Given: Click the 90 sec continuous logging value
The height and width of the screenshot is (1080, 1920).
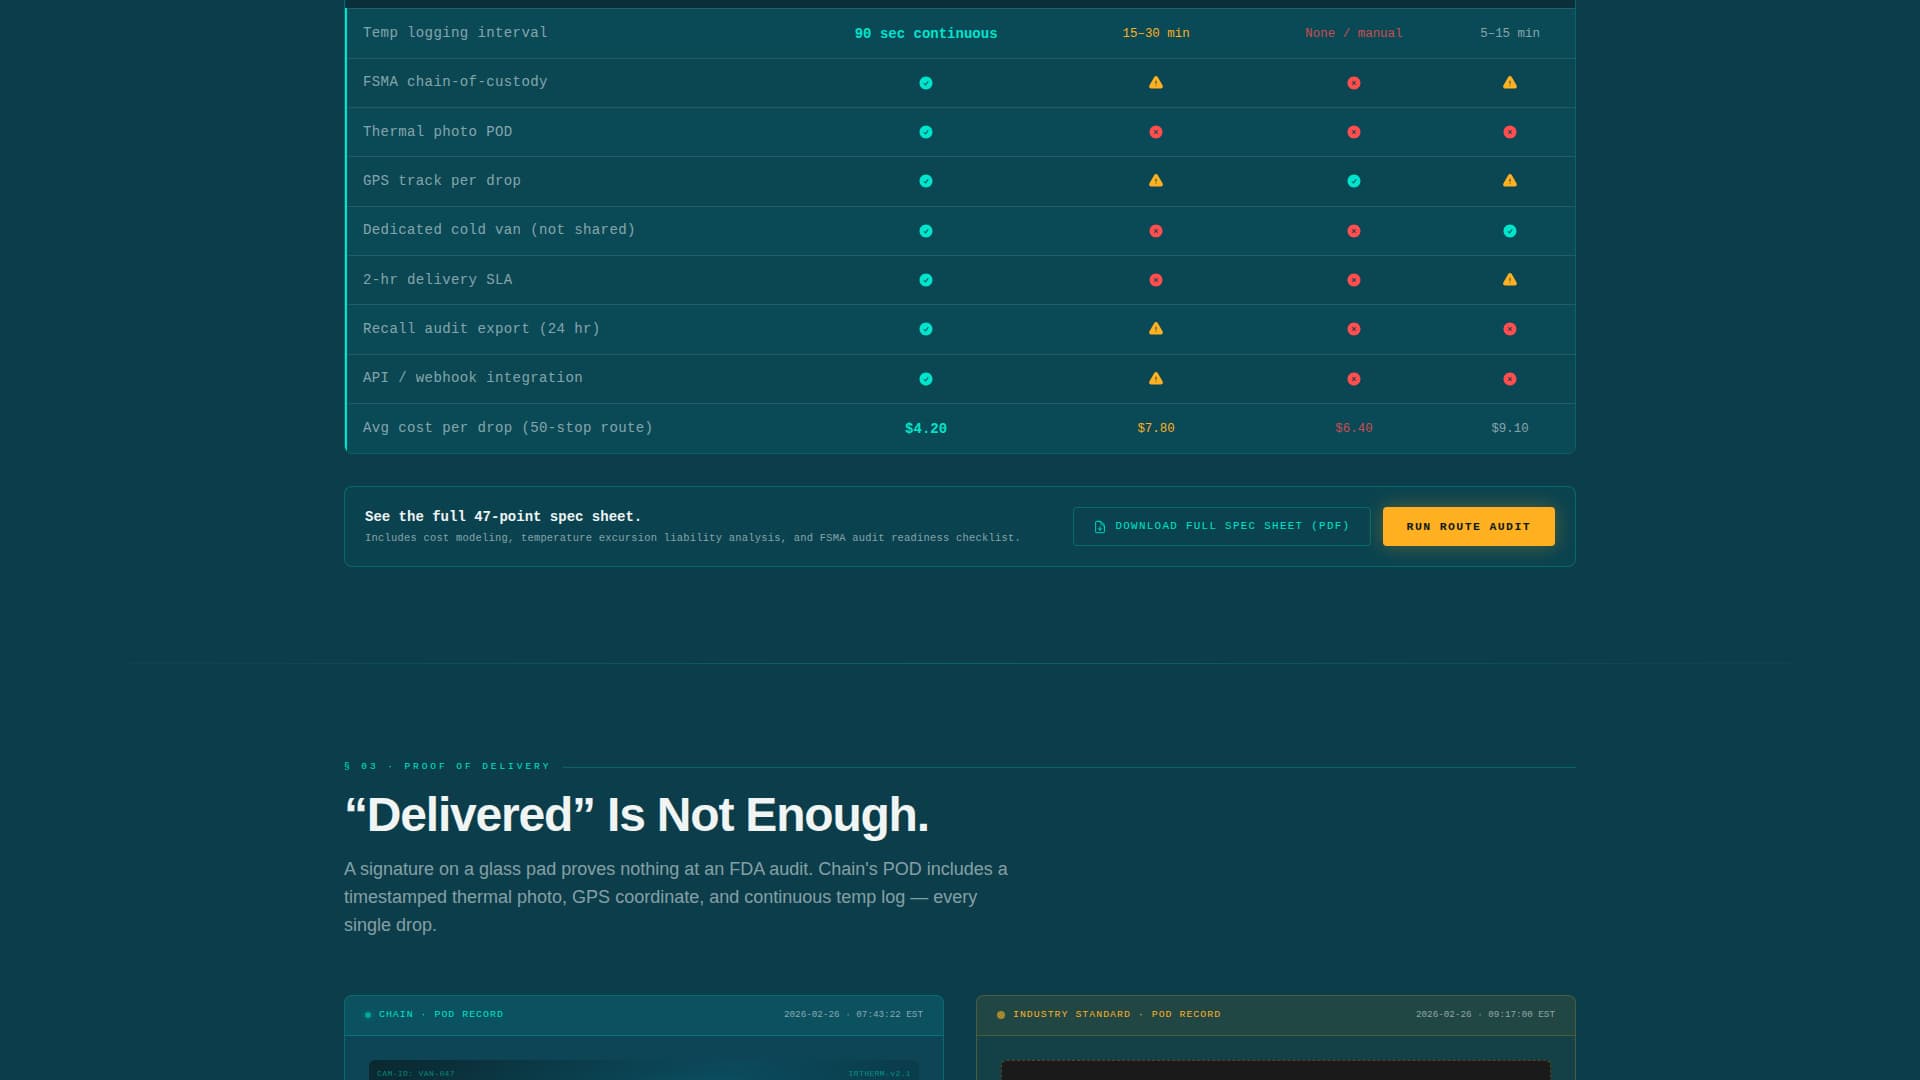Looking at the screenshot, I should [x=925, y=34].
